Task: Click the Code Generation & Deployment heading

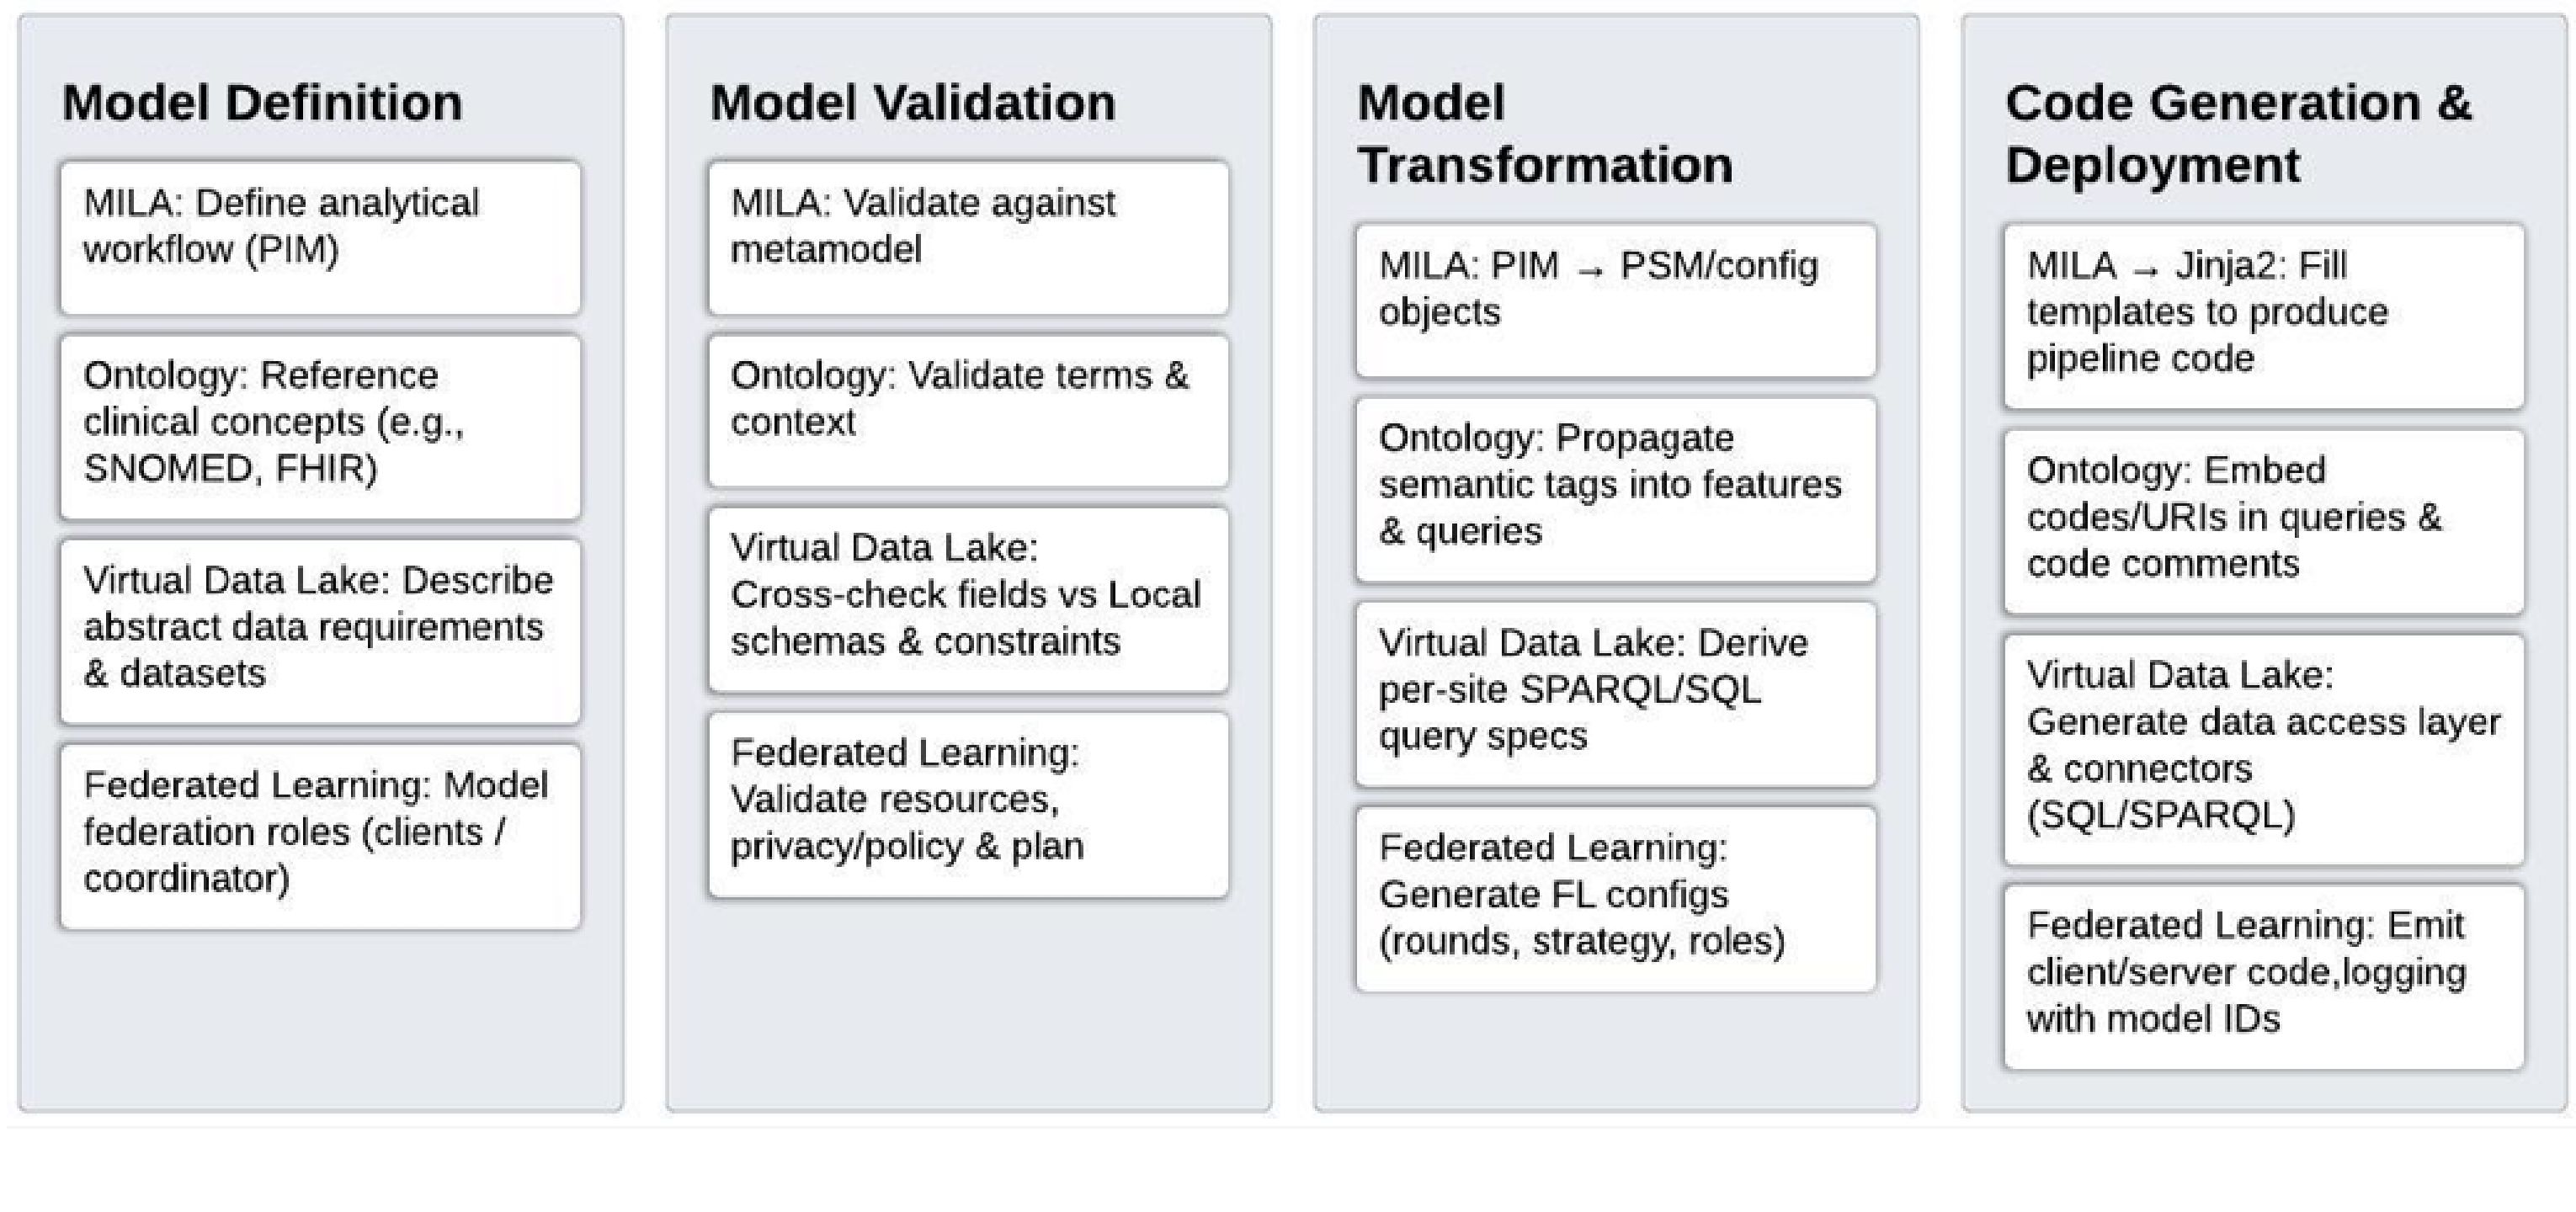Action: pos(2237,134)
